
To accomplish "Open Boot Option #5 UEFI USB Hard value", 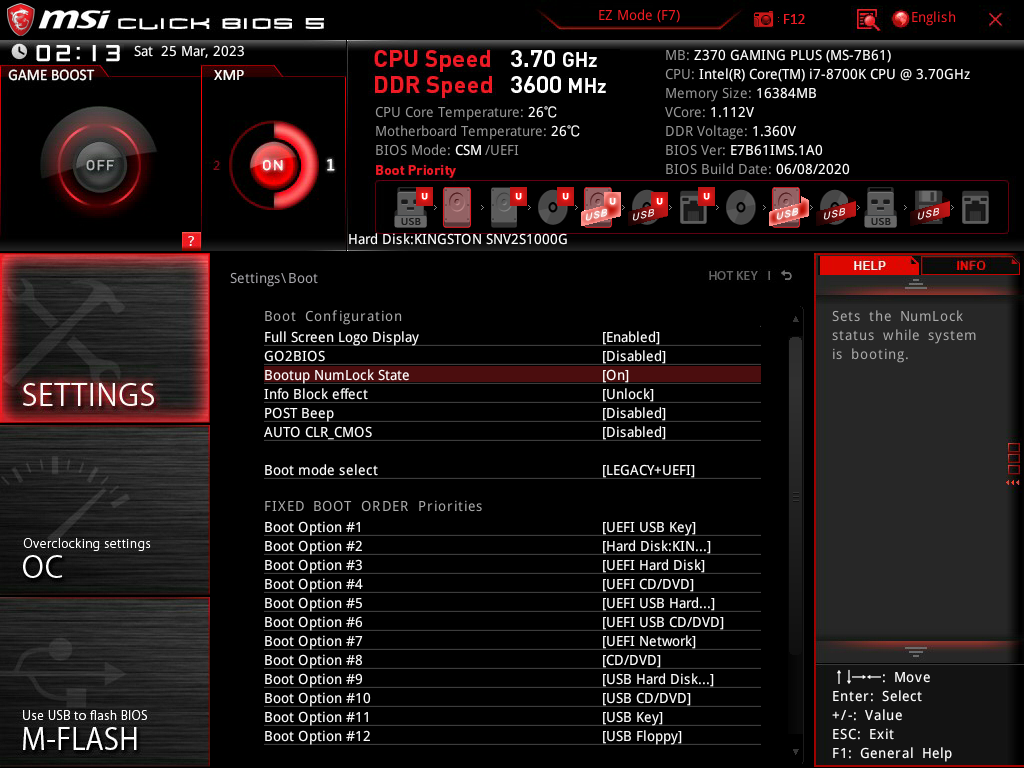I will [x=658, y=603].
